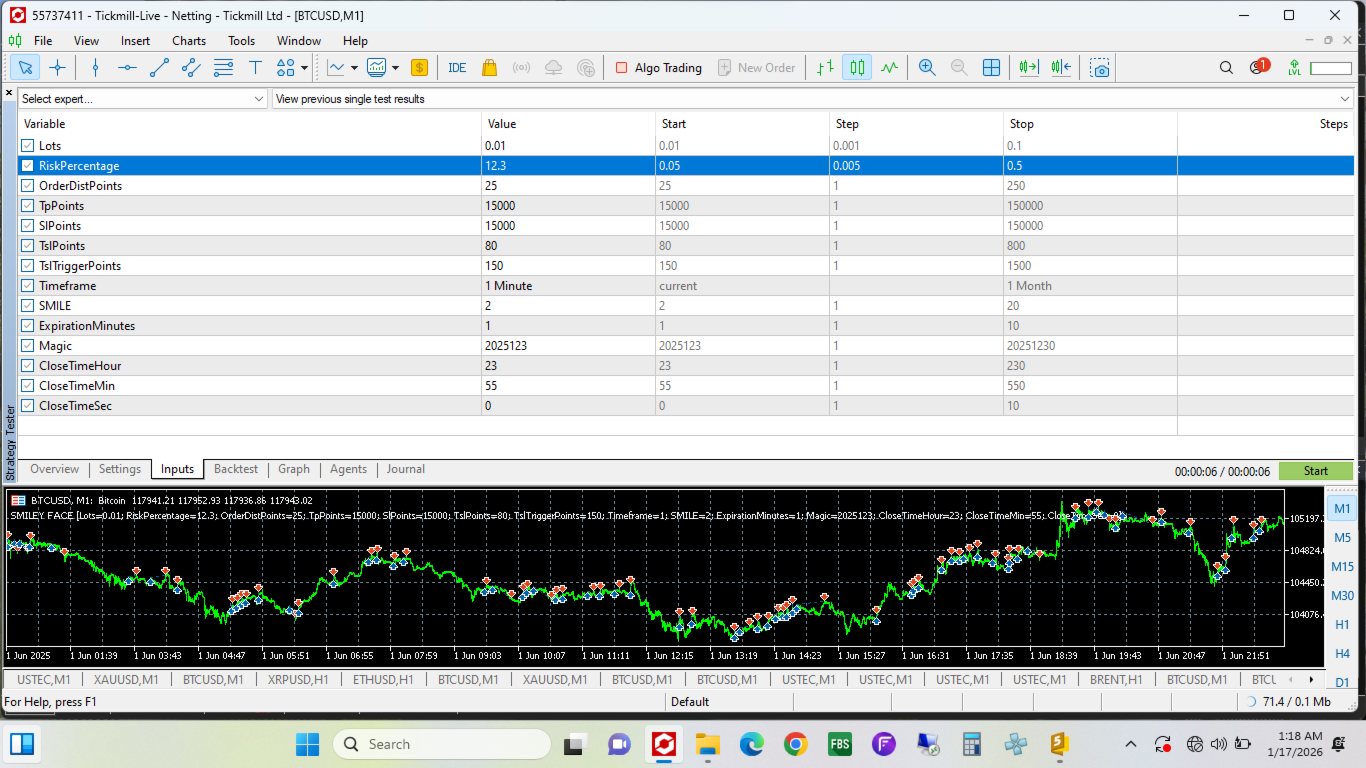This screenshot has width=1366, height=768.
Task: Uncheck the TpPoints checkbox
Action: point(28,206)
